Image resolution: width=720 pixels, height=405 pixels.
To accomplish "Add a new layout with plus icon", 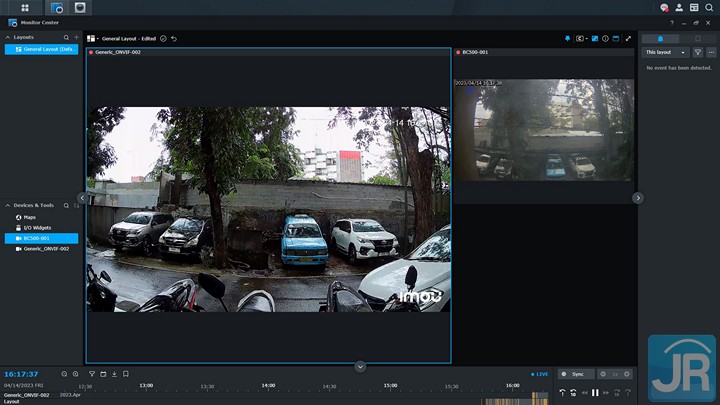I will [x=76, y=37].
